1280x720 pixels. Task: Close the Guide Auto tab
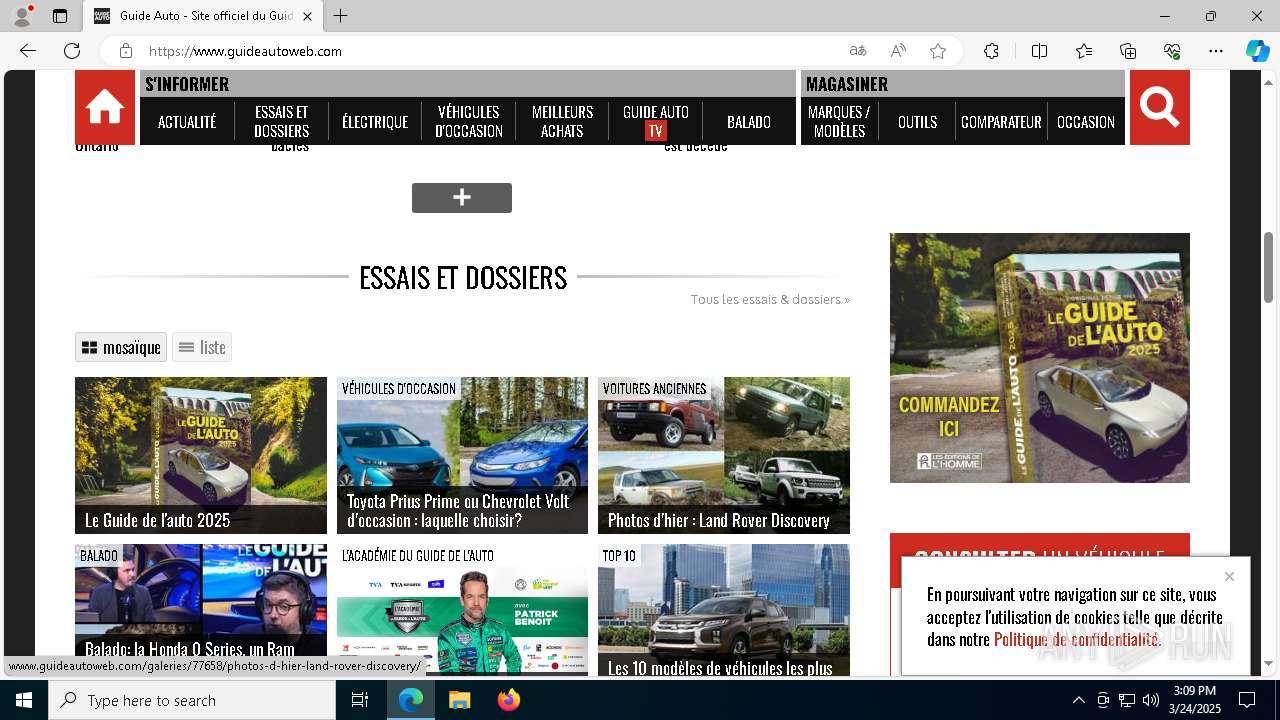click(307, 16)
